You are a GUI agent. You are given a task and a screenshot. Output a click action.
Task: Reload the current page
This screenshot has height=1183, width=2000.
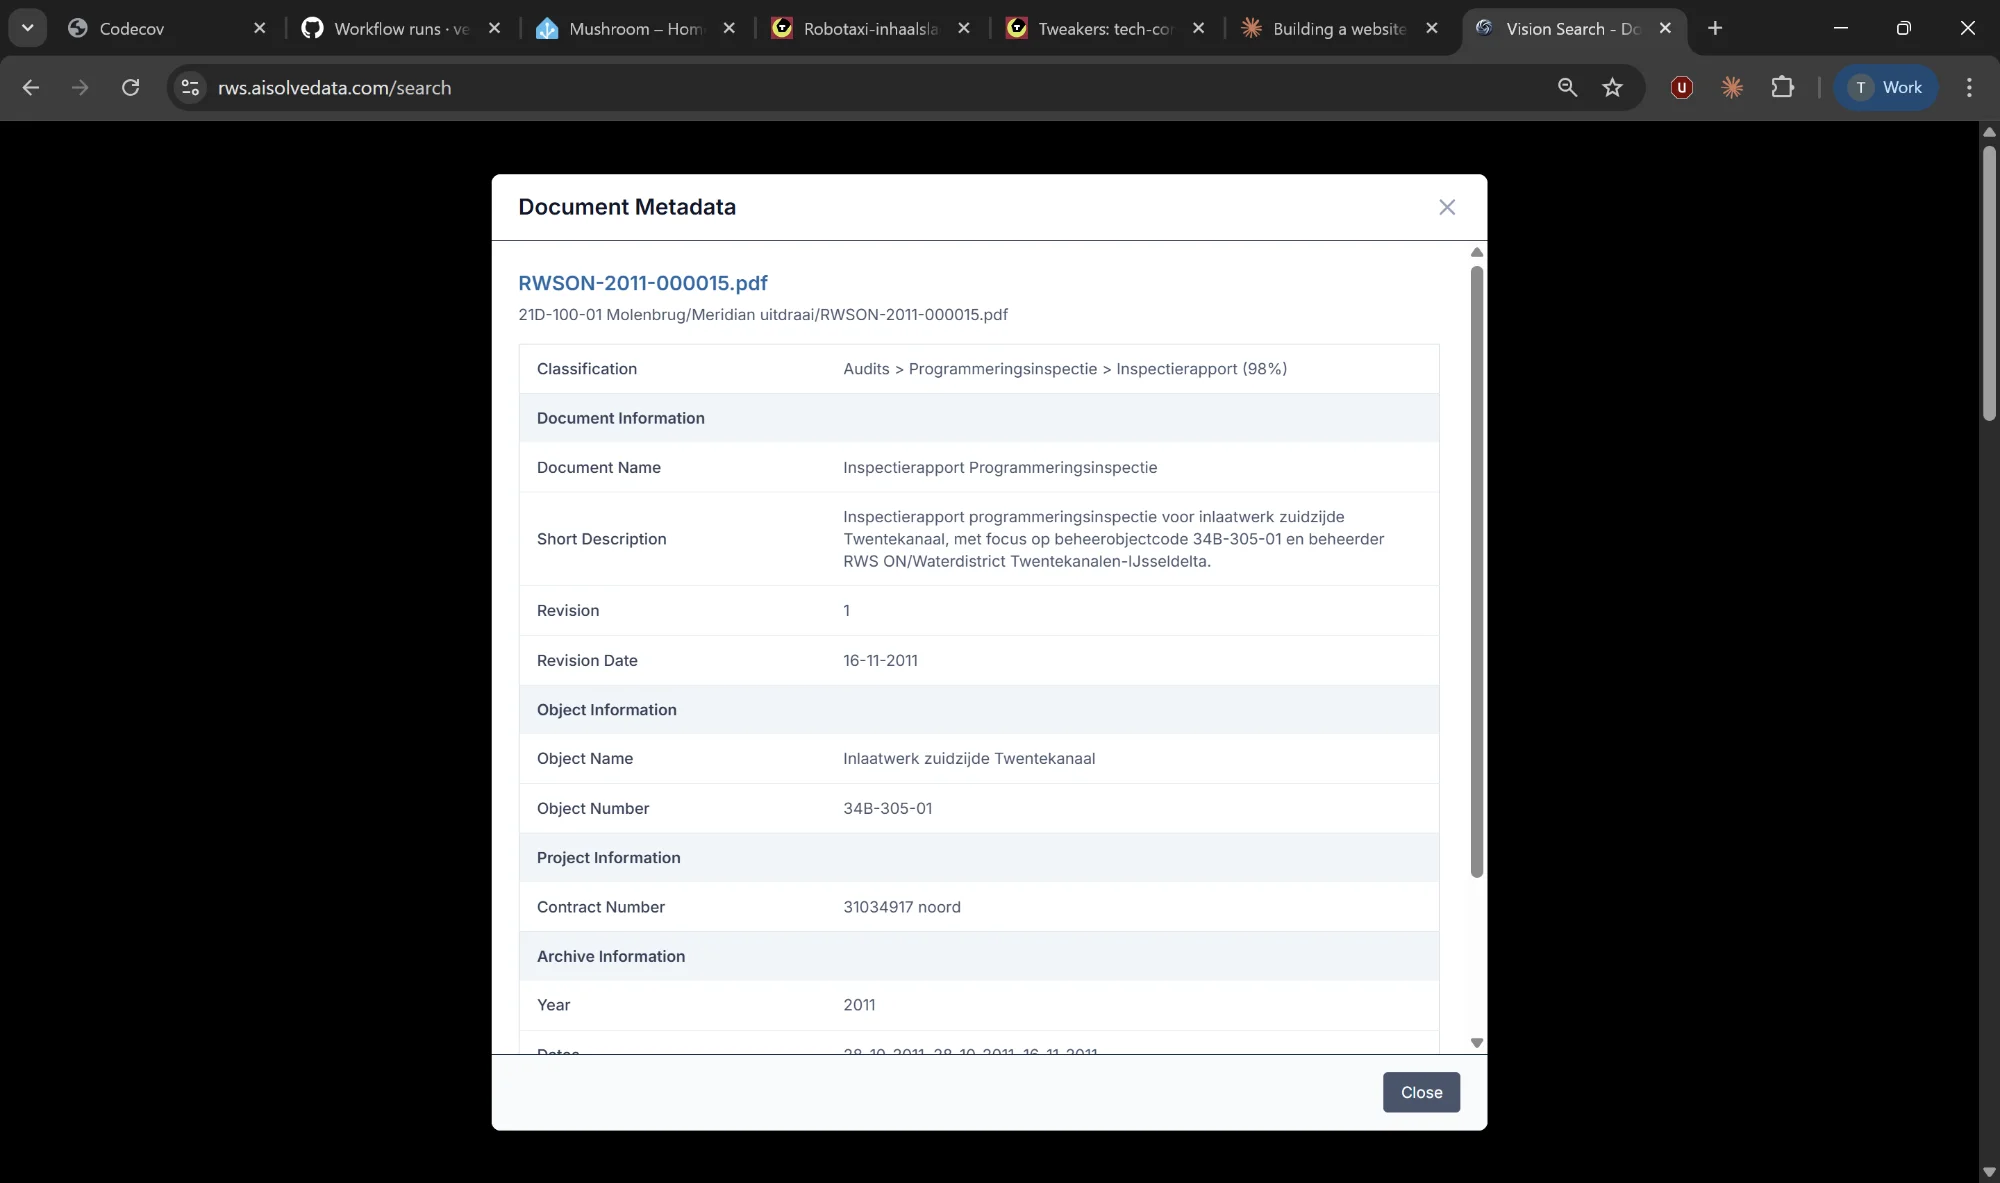130,87
